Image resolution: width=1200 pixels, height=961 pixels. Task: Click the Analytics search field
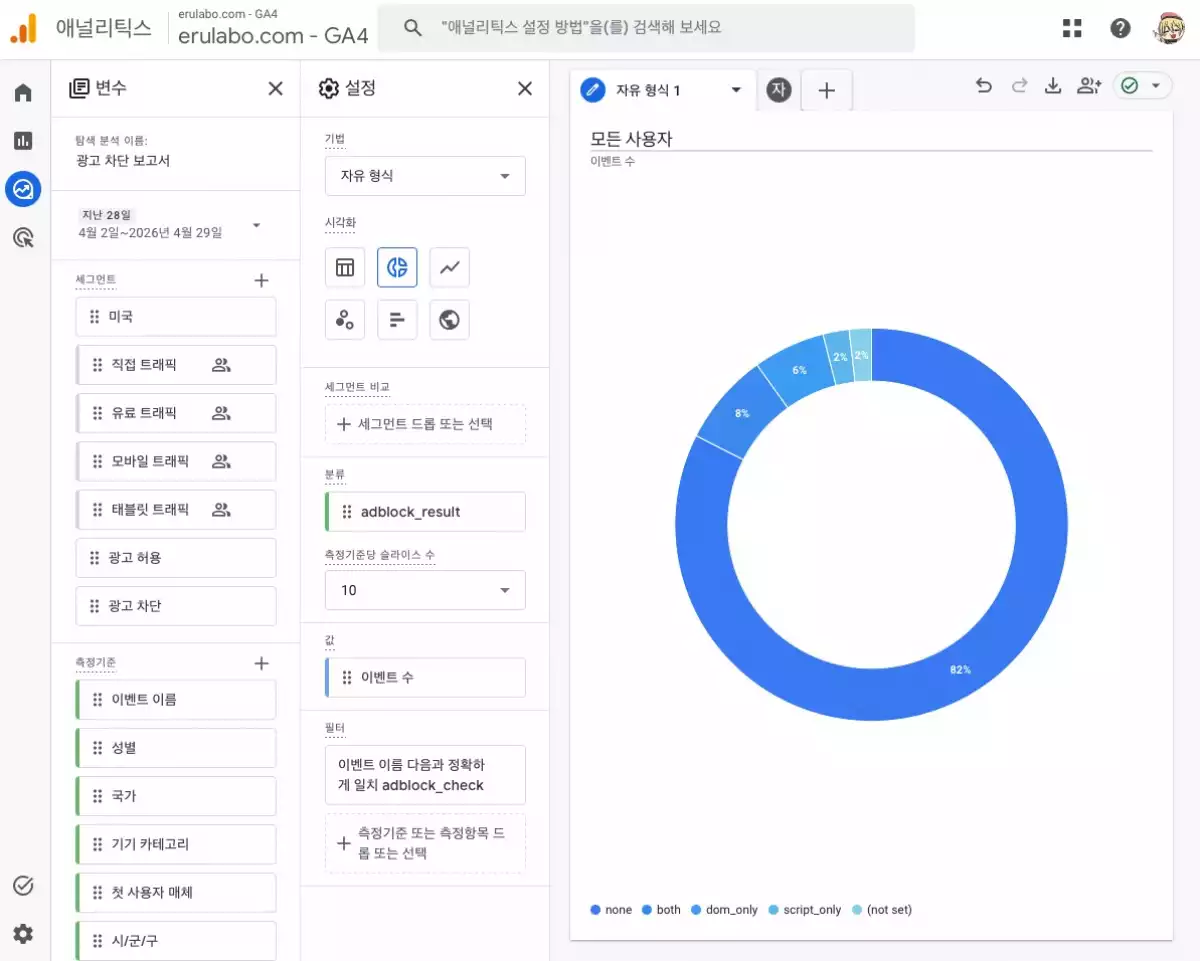tap(660, 28)
